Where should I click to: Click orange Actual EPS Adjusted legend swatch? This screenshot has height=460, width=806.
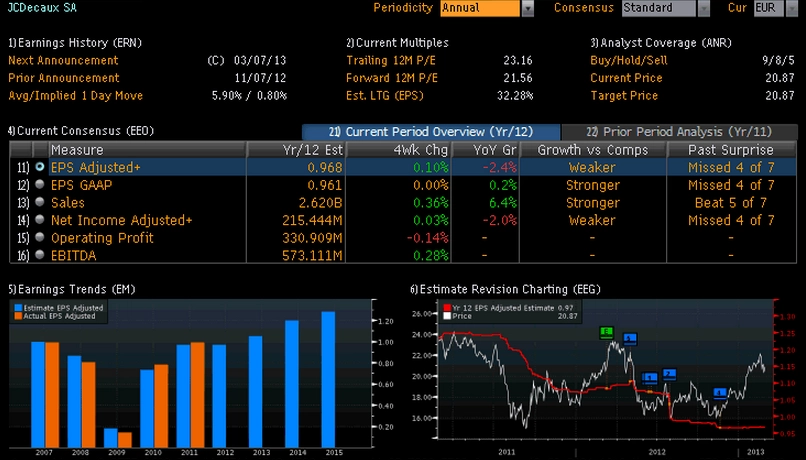coord(18,316)
